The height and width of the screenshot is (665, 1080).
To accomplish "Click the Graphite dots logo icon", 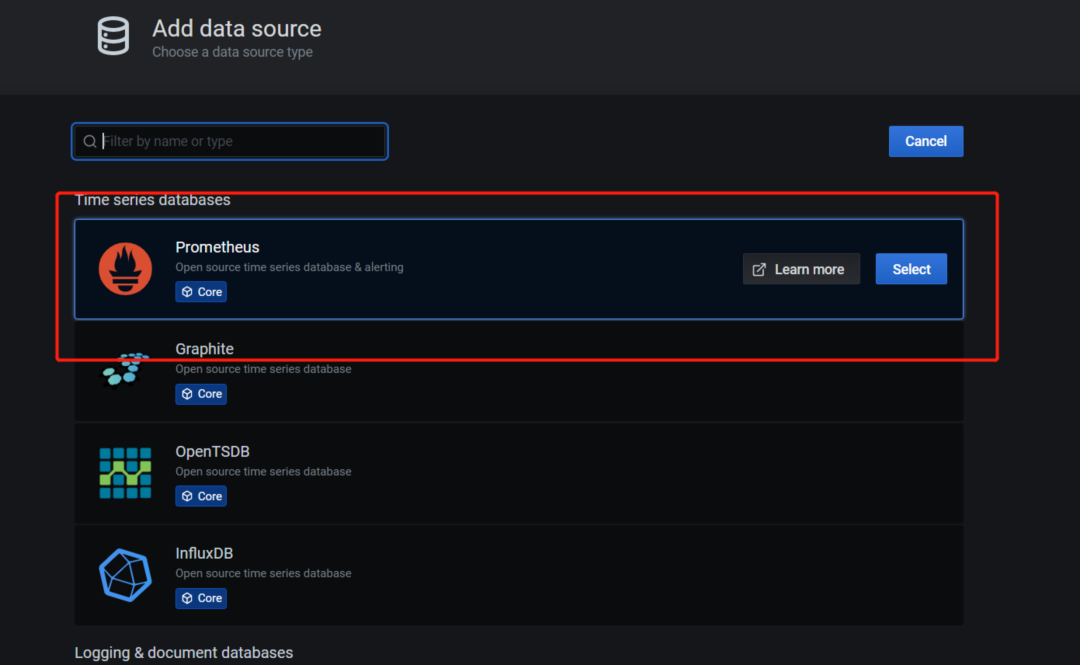I will [x=125, y=371].
